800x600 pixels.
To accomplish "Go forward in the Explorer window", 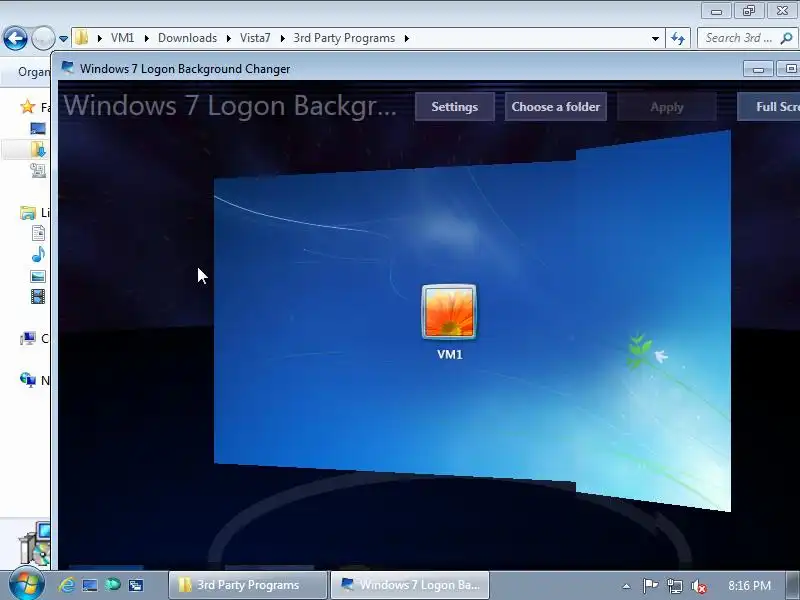I will click(x=43, y=38).
